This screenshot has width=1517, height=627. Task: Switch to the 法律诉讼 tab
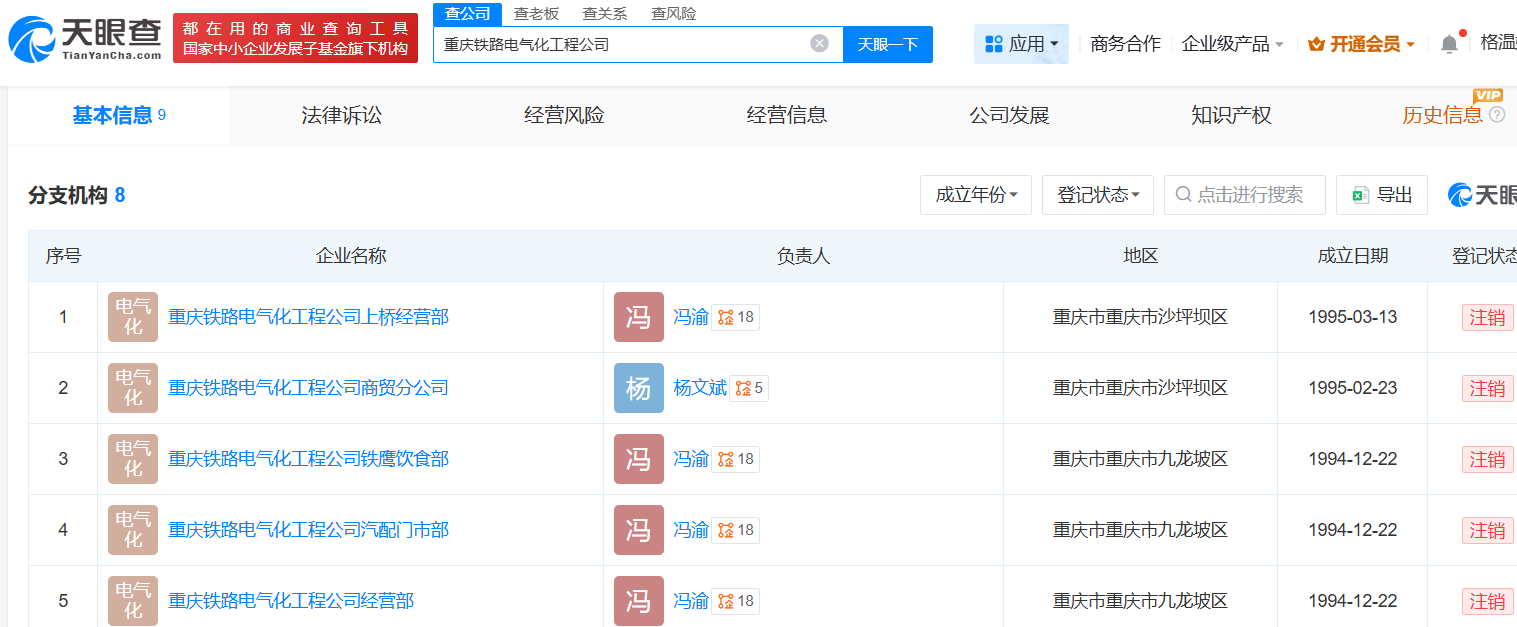(x=342, y=115)
